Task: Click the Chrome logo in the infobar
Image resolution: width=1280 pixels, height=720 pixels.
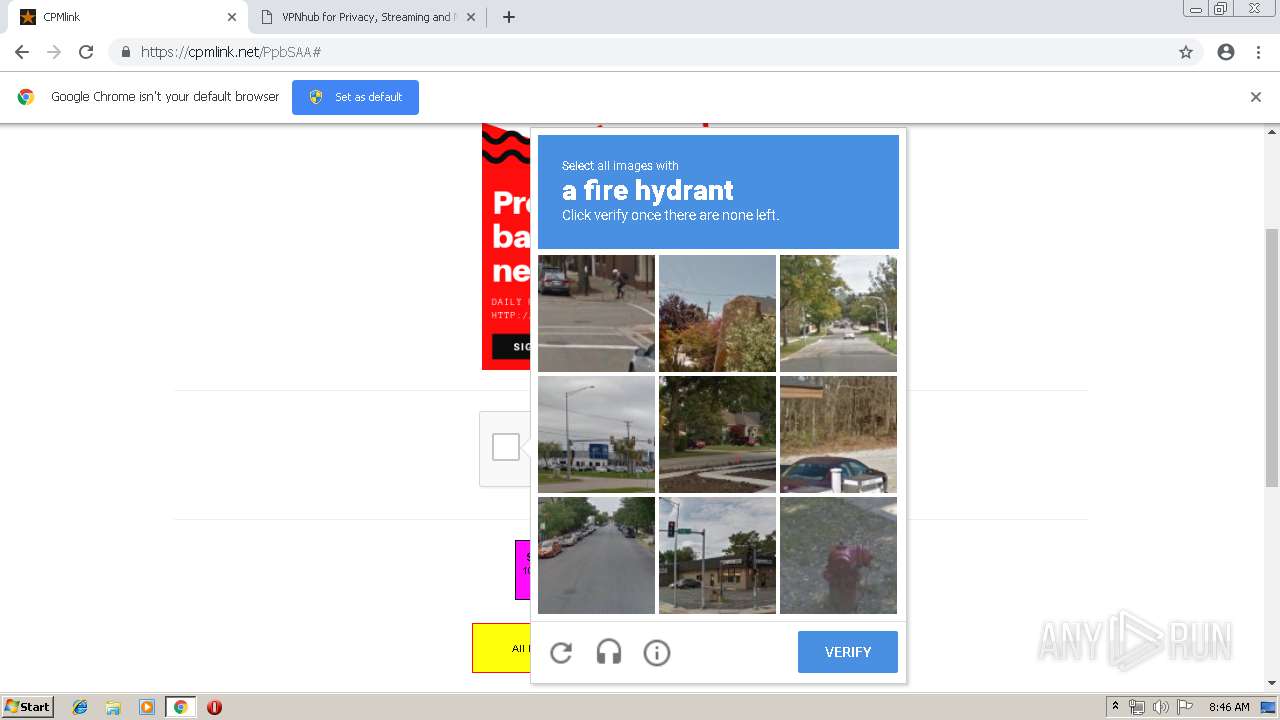Action: click(26, 97)
